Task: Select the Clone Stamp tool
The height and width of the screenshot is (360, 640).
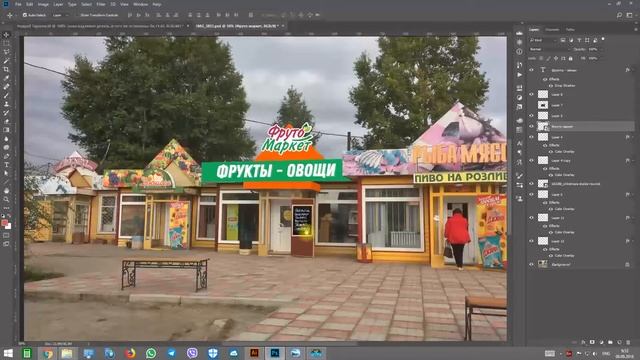Action: pyautogui.click(x=6, y=104)
